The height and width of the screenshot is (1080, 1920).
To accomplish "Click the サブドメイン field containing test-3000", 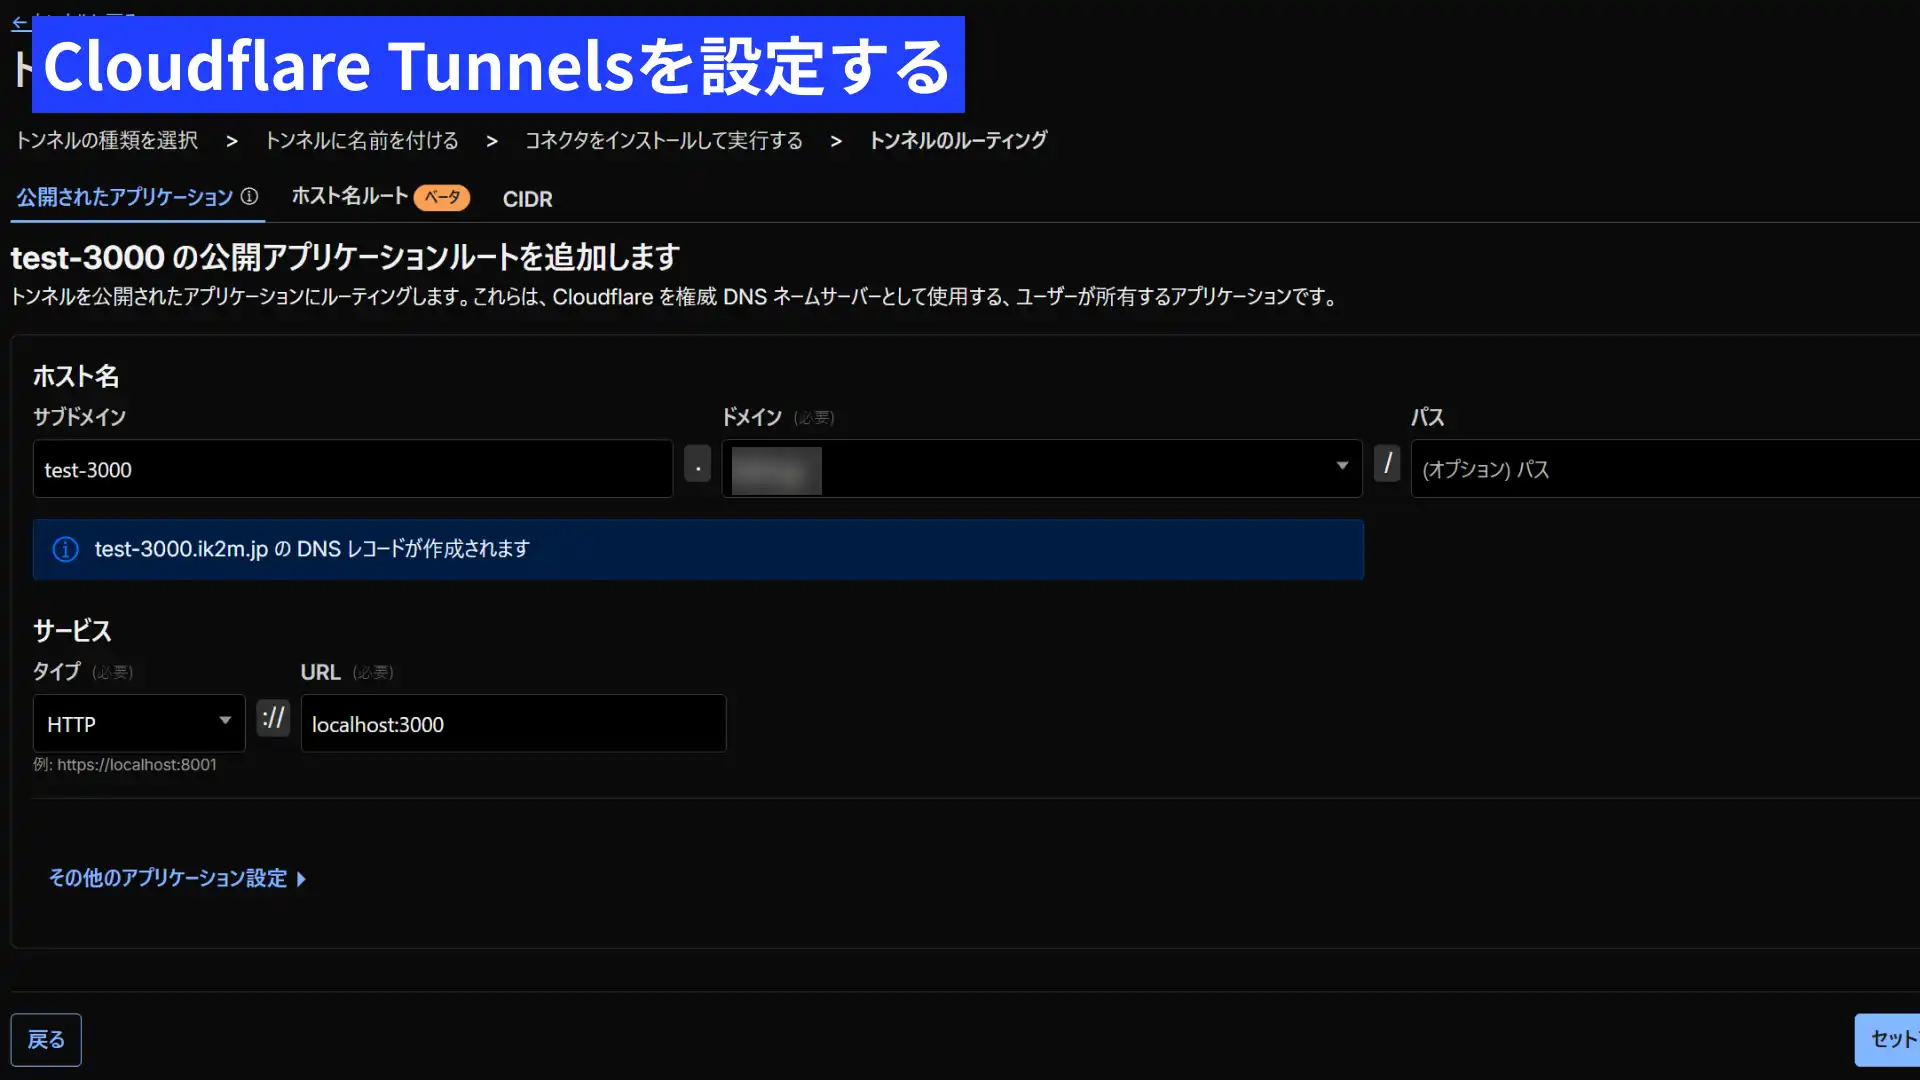I will (x=352, y=469).
